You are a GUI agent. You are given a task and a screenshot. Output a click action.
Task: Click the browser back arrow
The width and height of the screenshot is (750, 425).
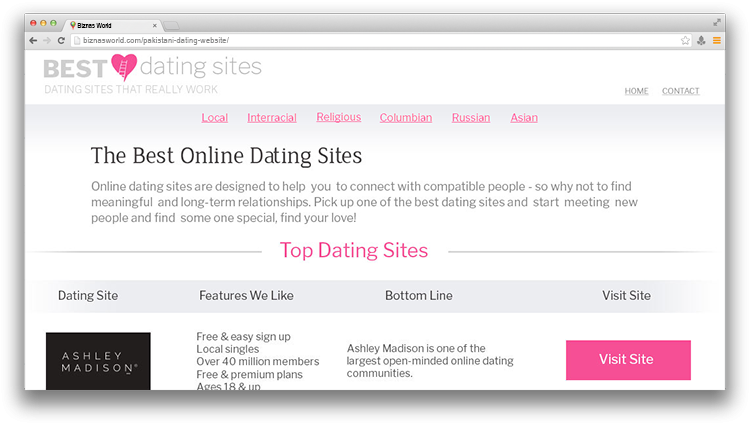pyautogui.click(x=33, y=41)
